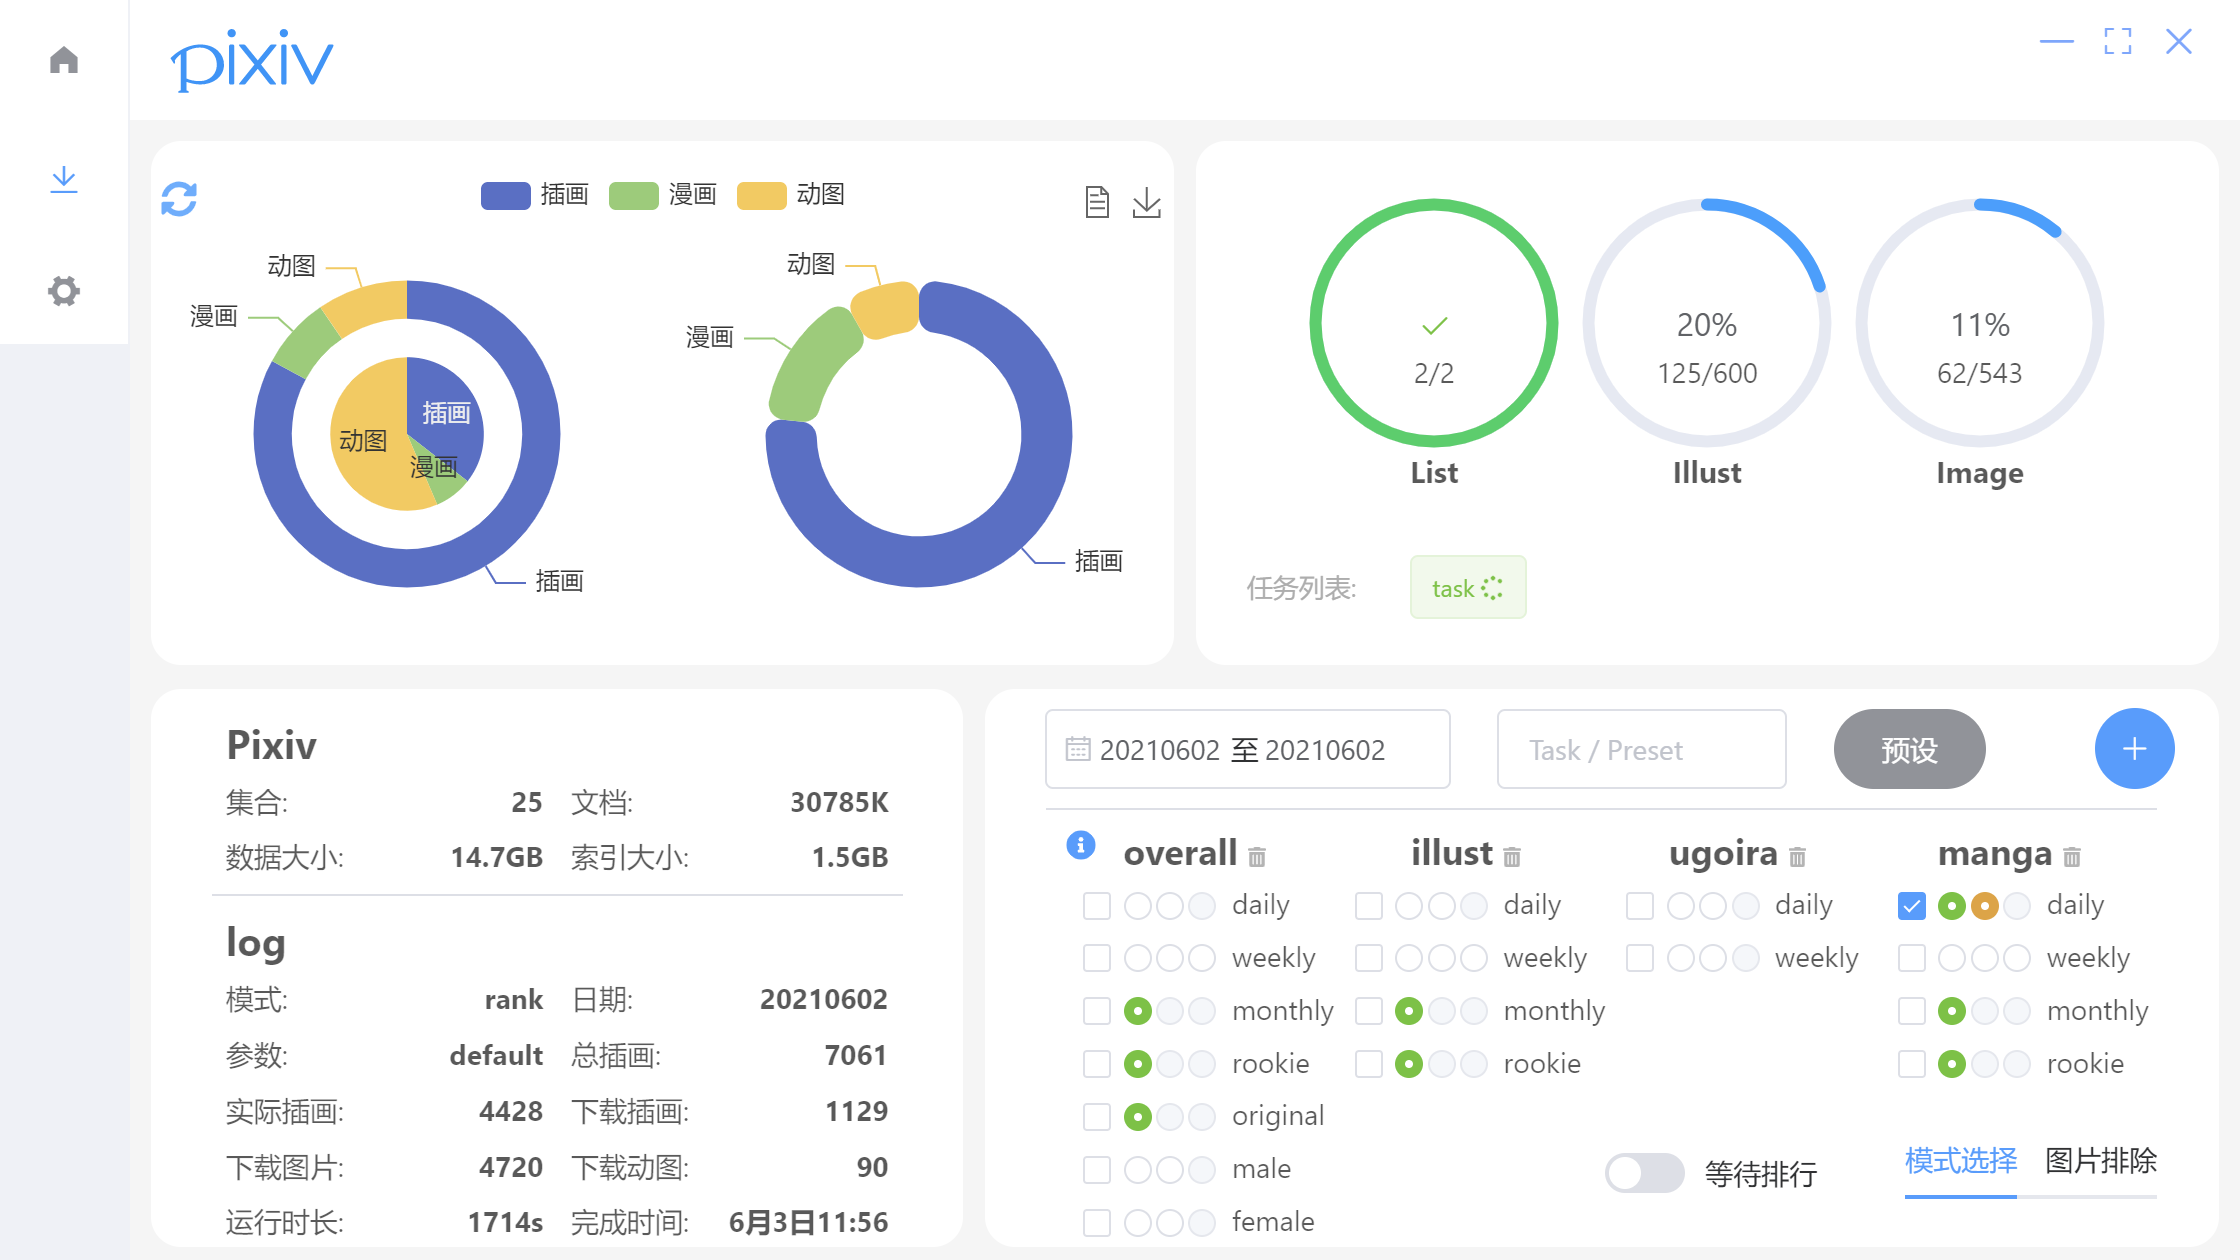
Task: Select the 模式选择 tab
Action: coord(1960,1161)
